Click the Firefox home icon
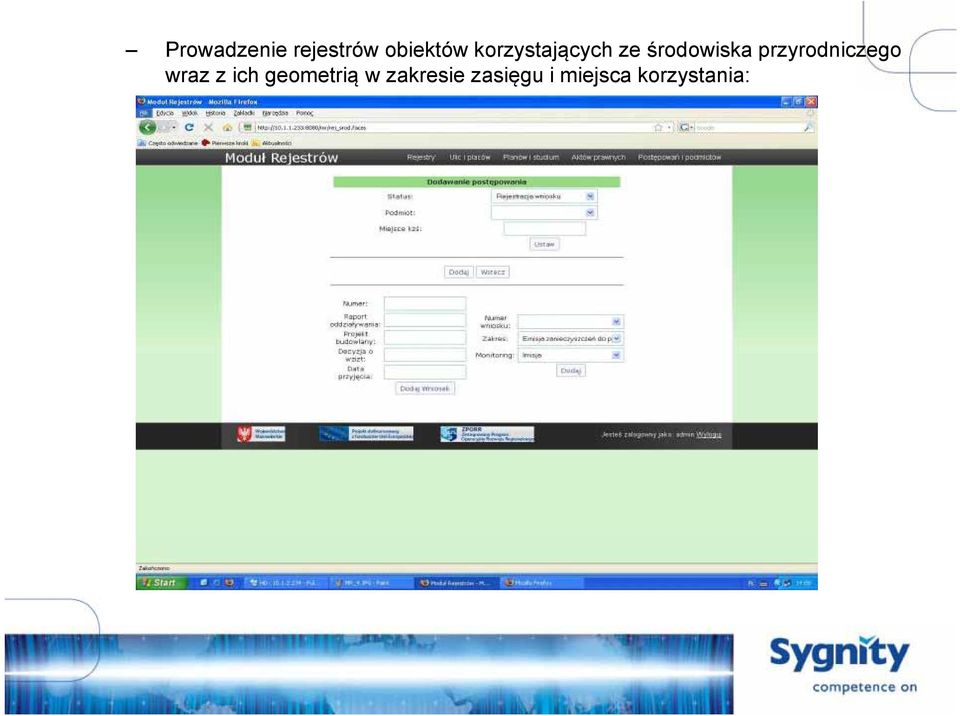 point(227,127)
